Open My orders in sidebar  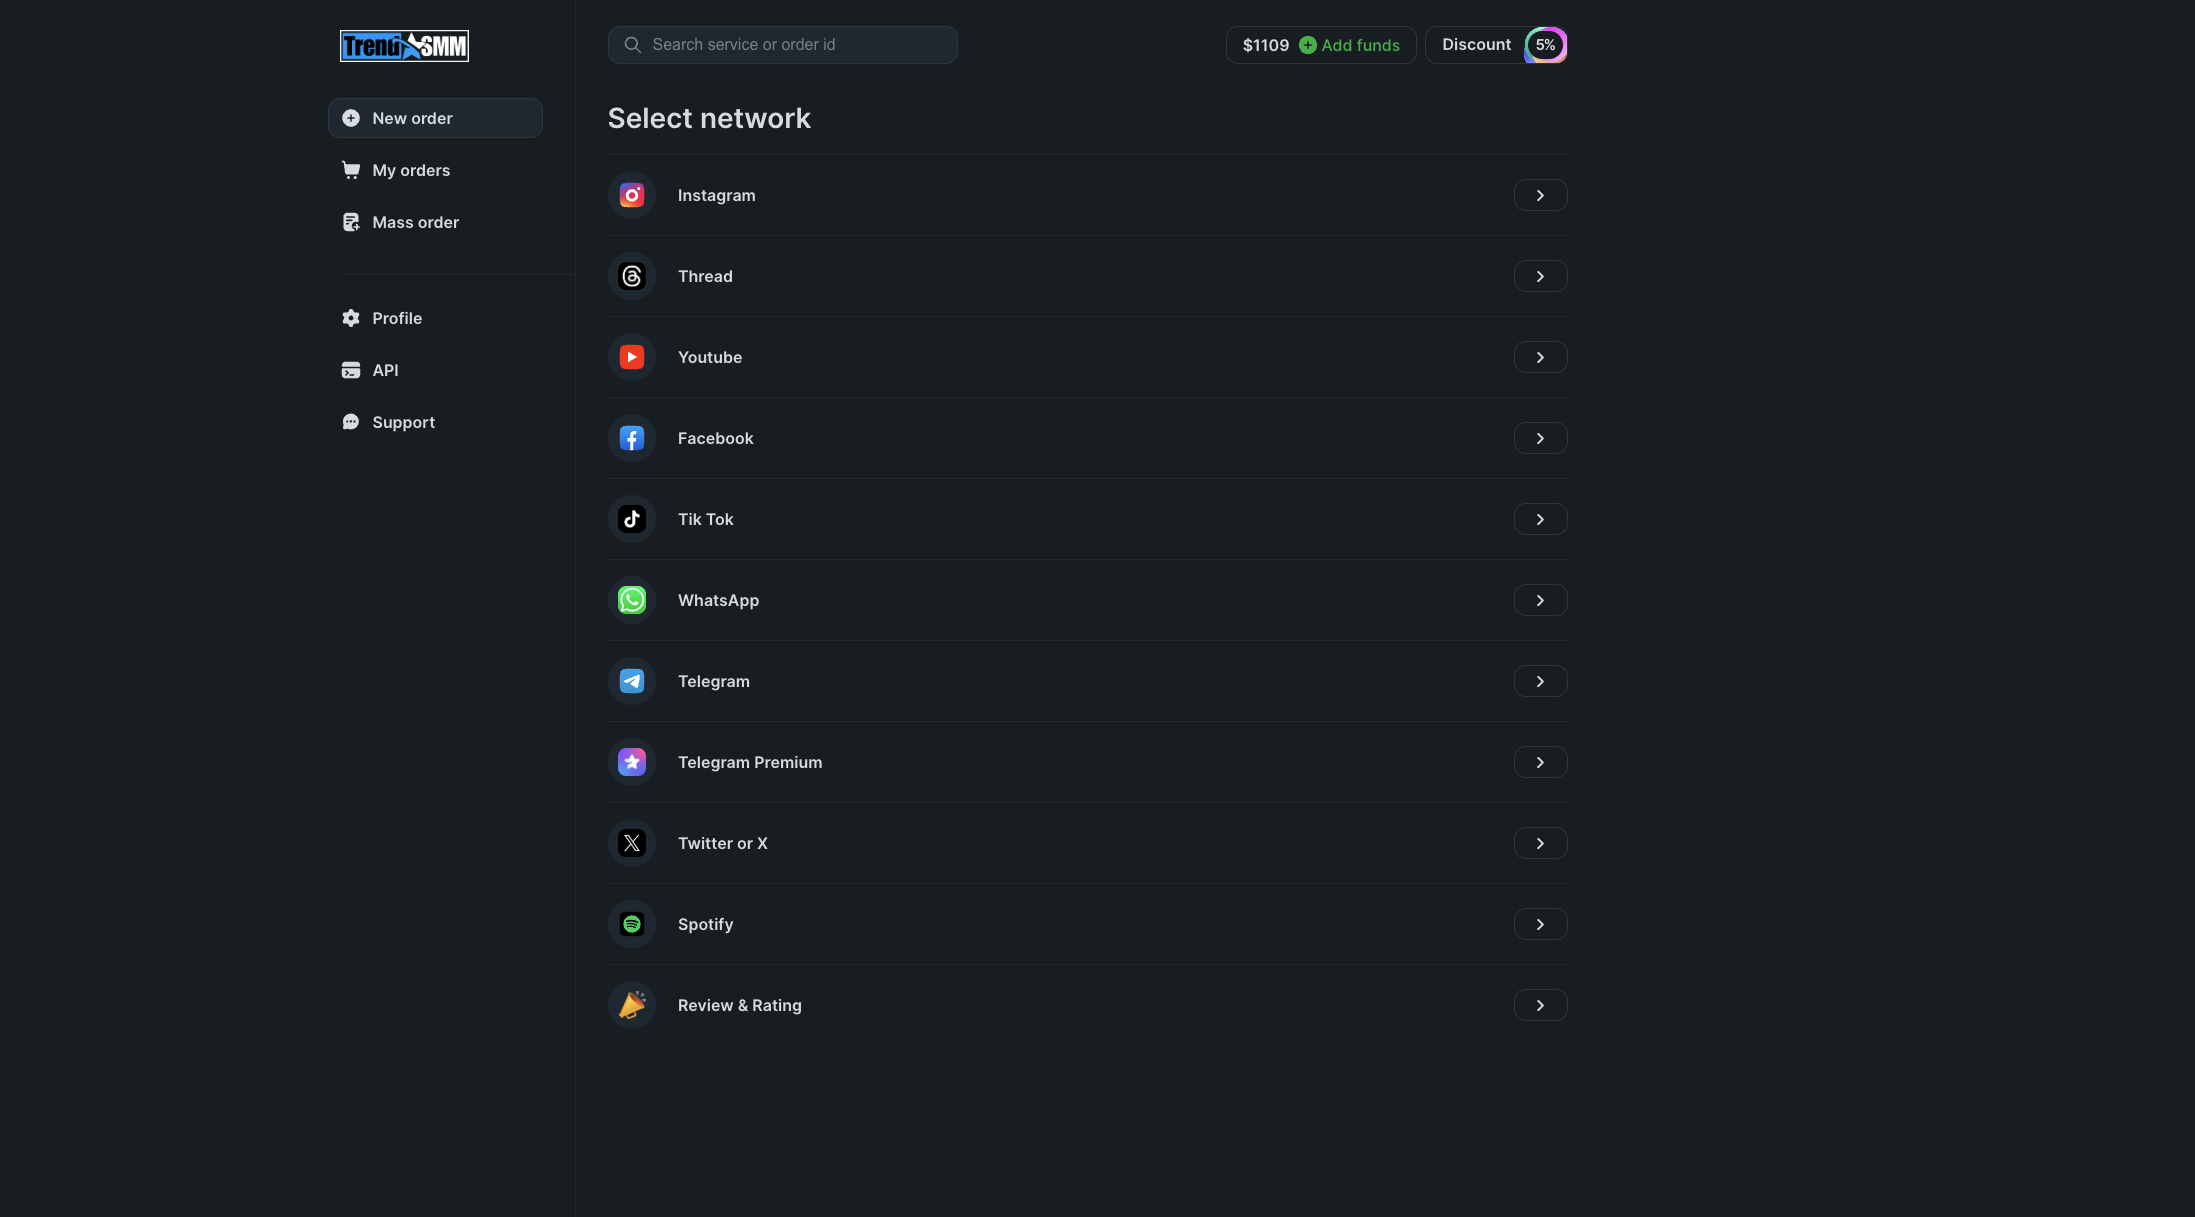(410, 170)
